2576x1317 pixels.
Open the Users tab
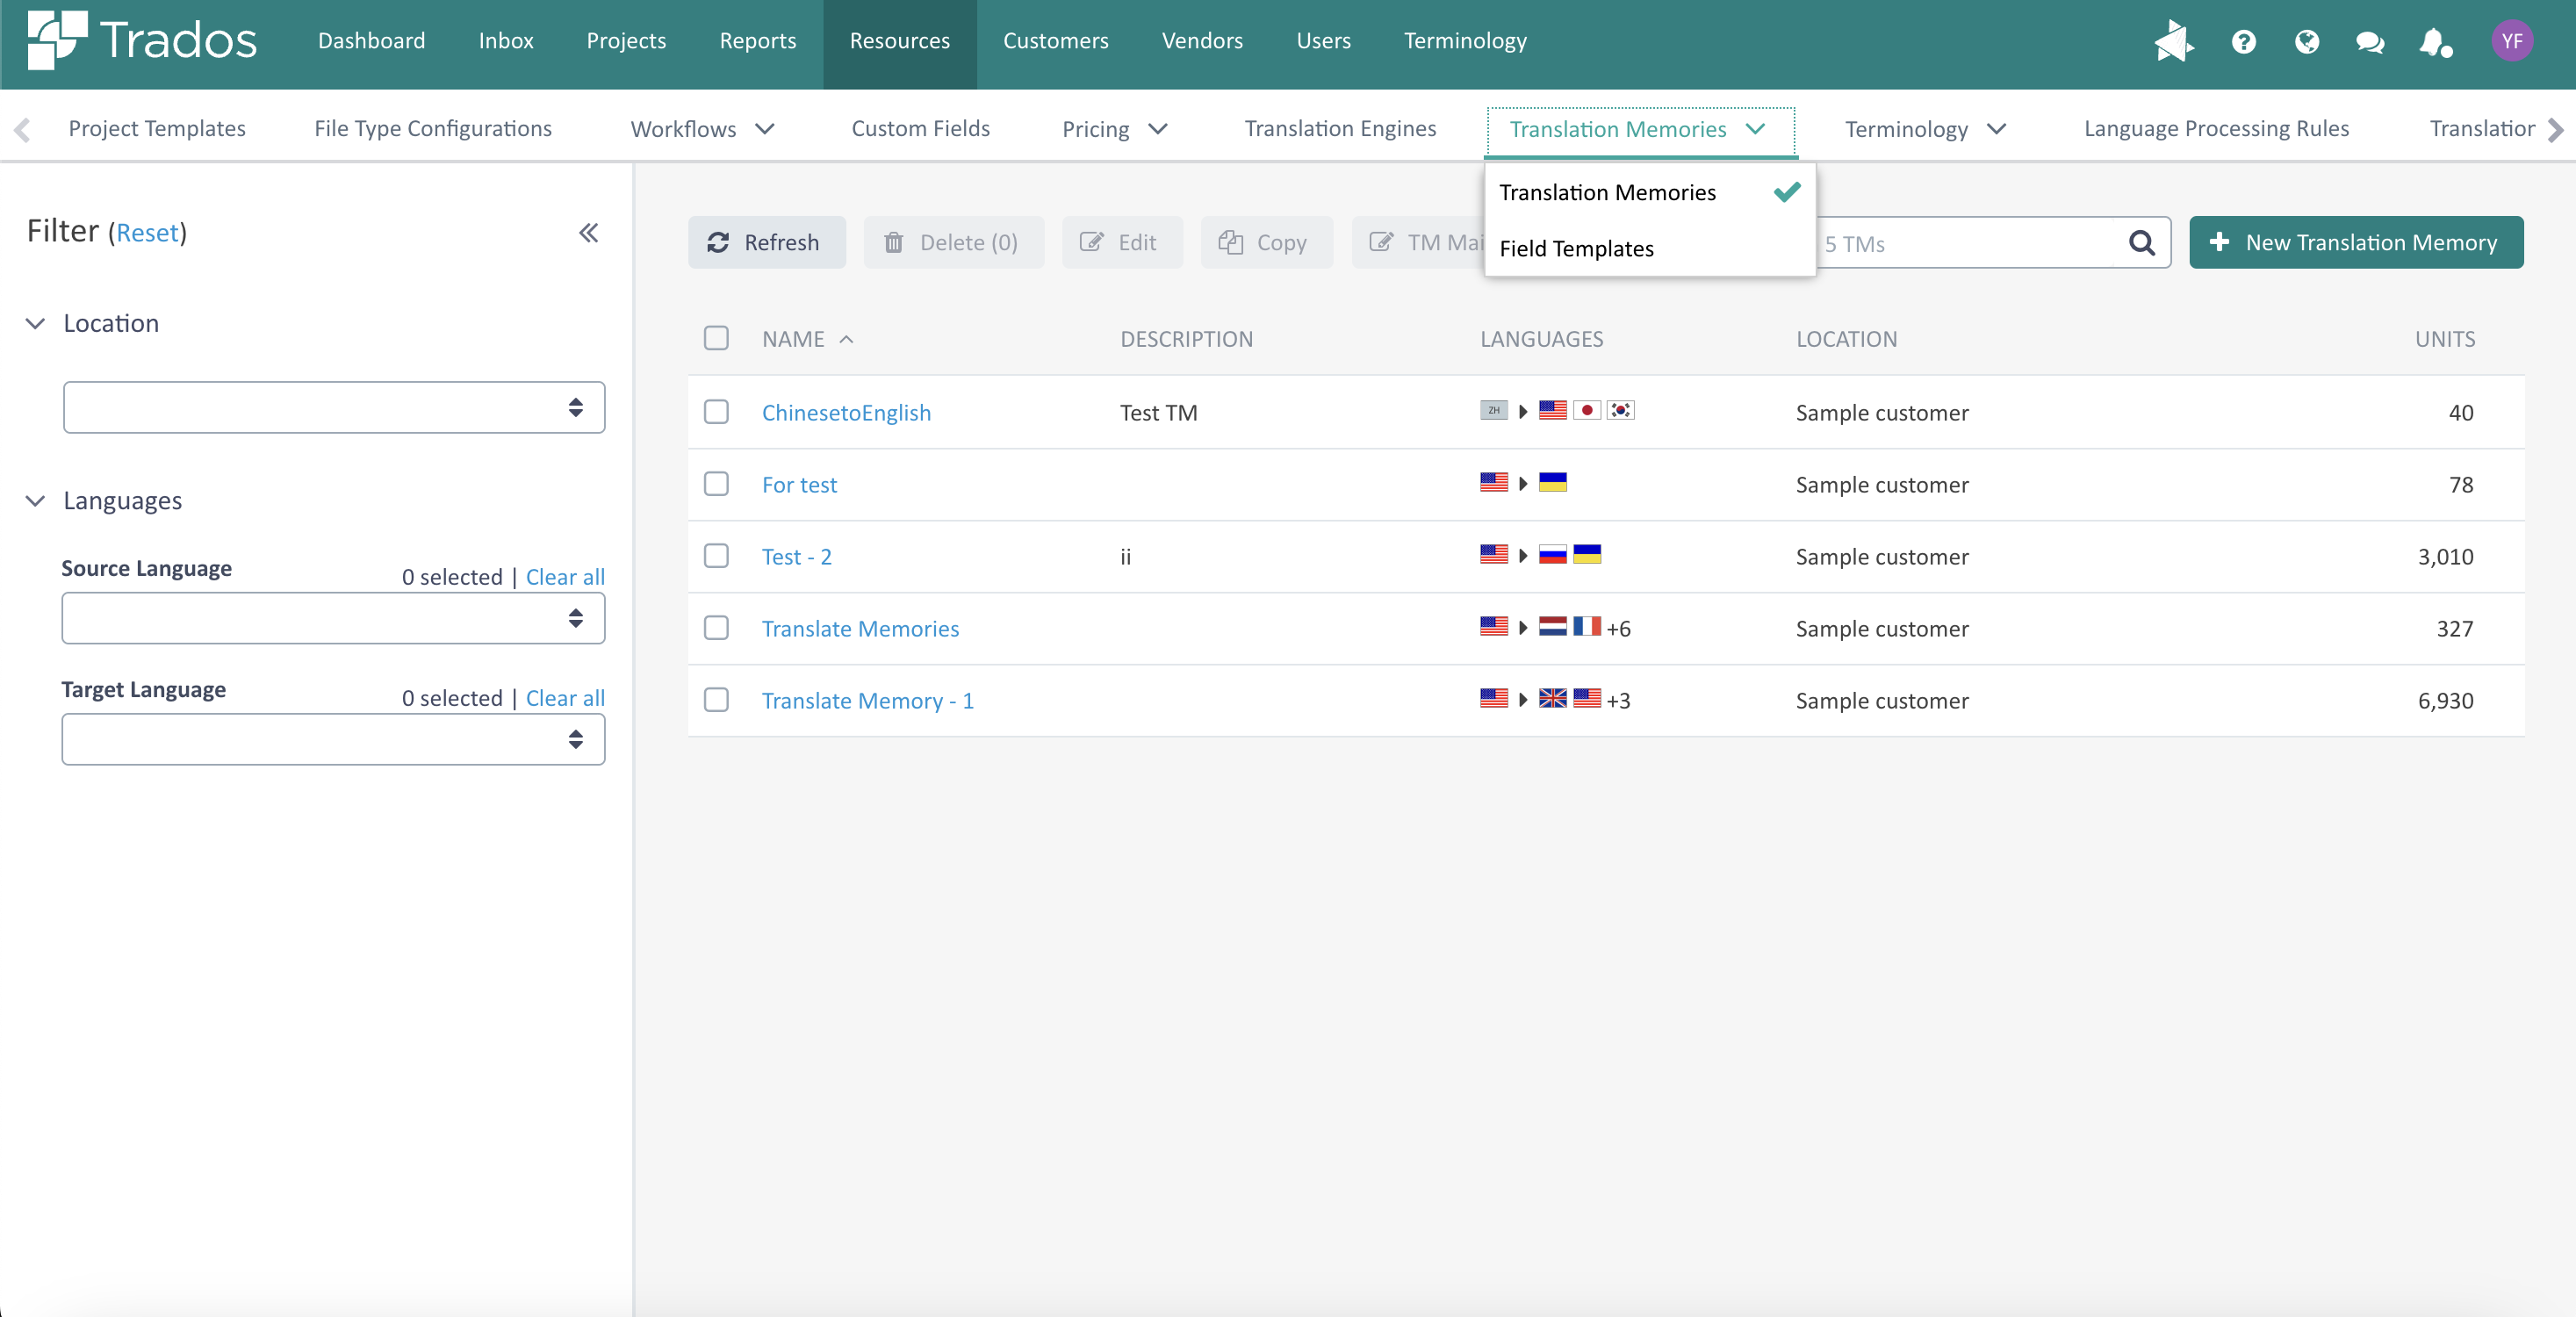pyautogui.click(x=1323, y=41)
